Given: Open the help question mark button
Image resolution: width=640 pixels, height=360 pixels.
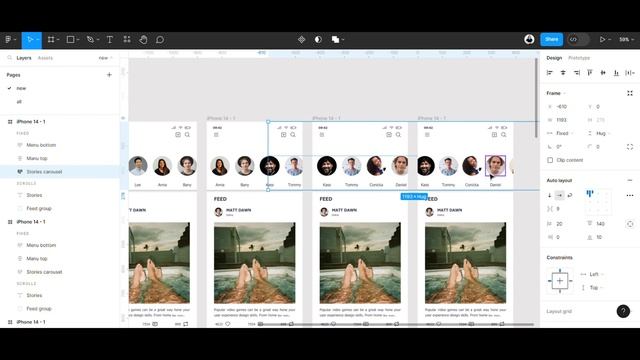Looking at the screenshot, I should pyautogui.click(x=623, y=311).
